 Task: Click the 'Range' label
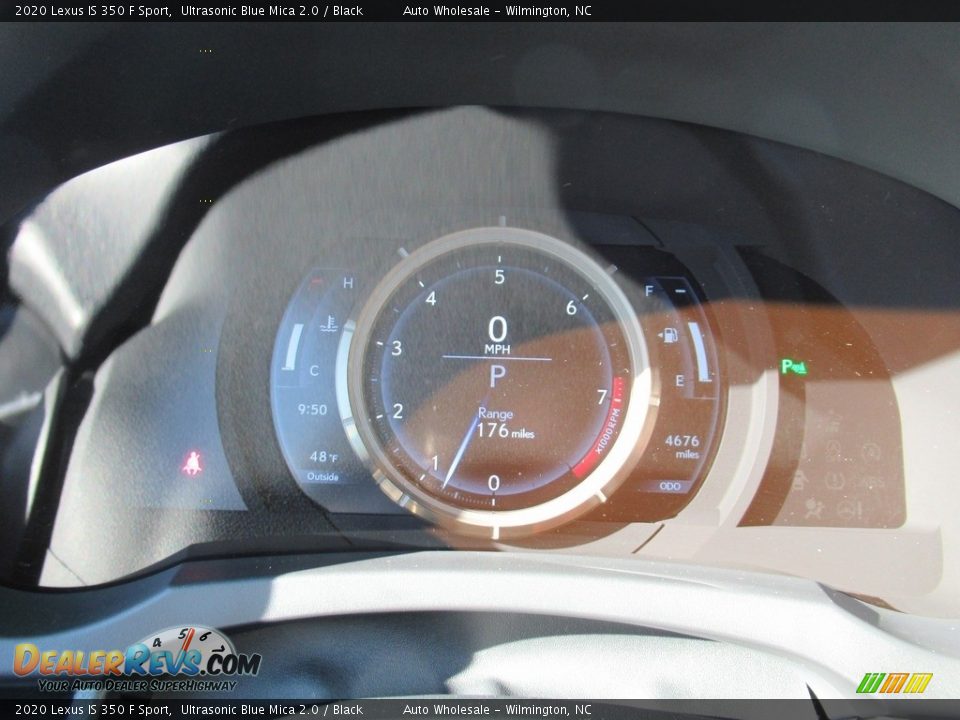495,413
